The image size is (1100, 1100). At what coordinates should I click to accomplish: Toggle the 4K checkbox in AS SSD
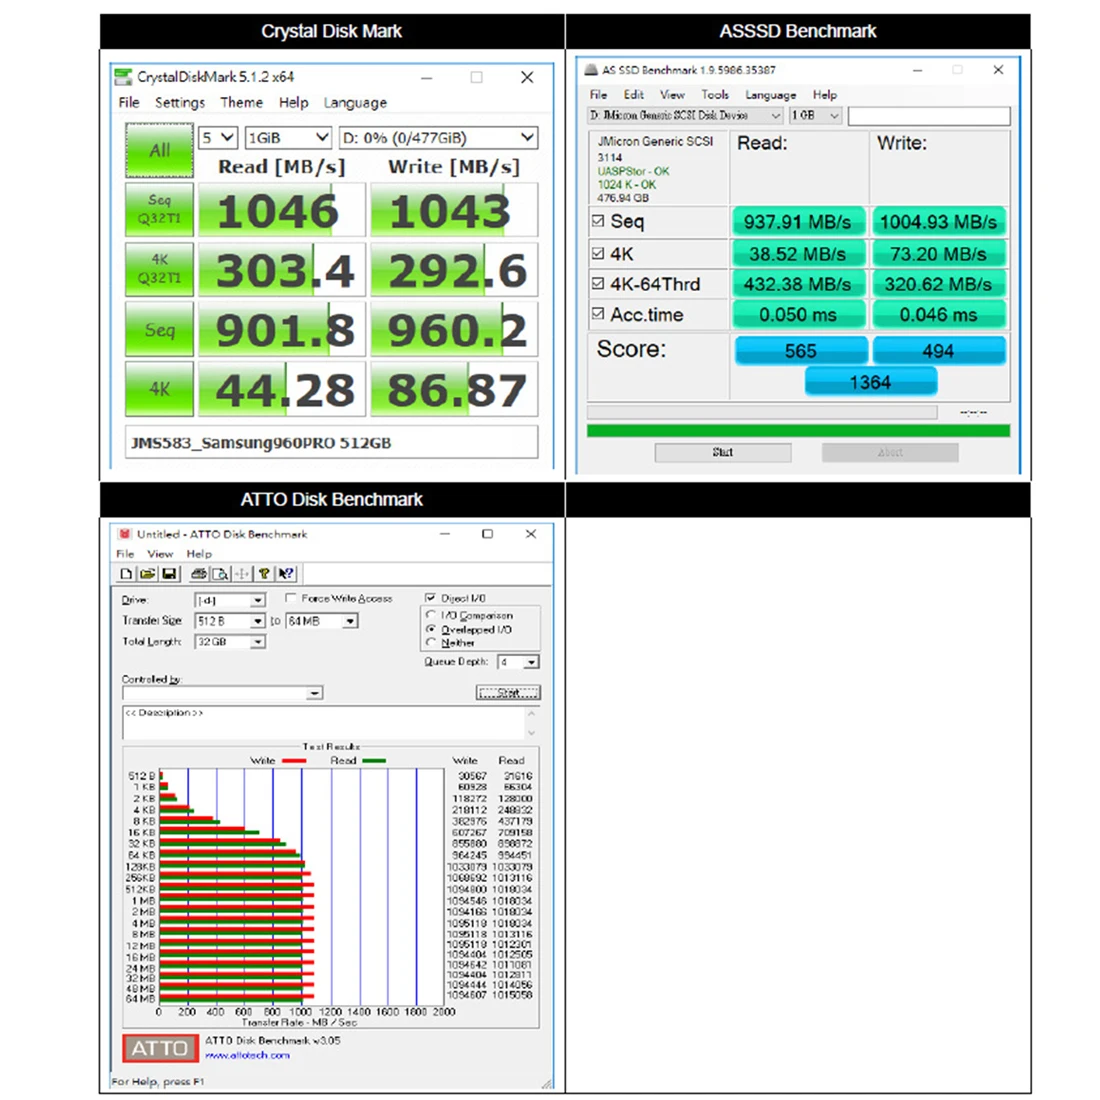tap(598, 253)
